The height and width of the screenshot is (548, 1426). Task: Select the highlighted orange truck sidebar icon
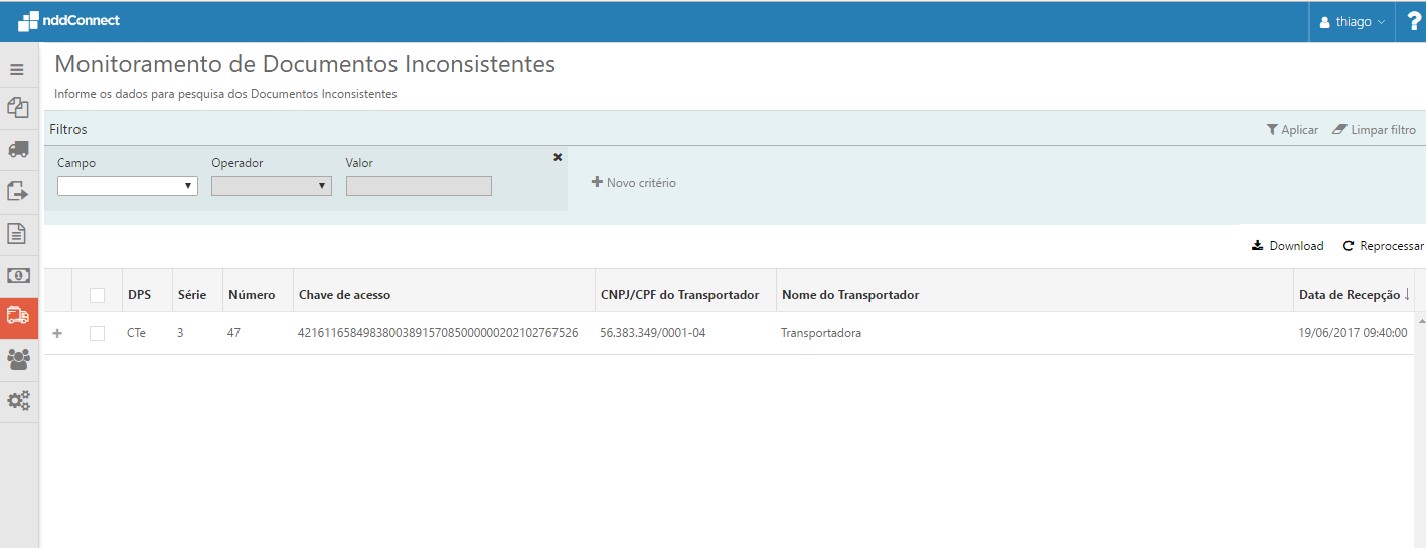point(18,316)
